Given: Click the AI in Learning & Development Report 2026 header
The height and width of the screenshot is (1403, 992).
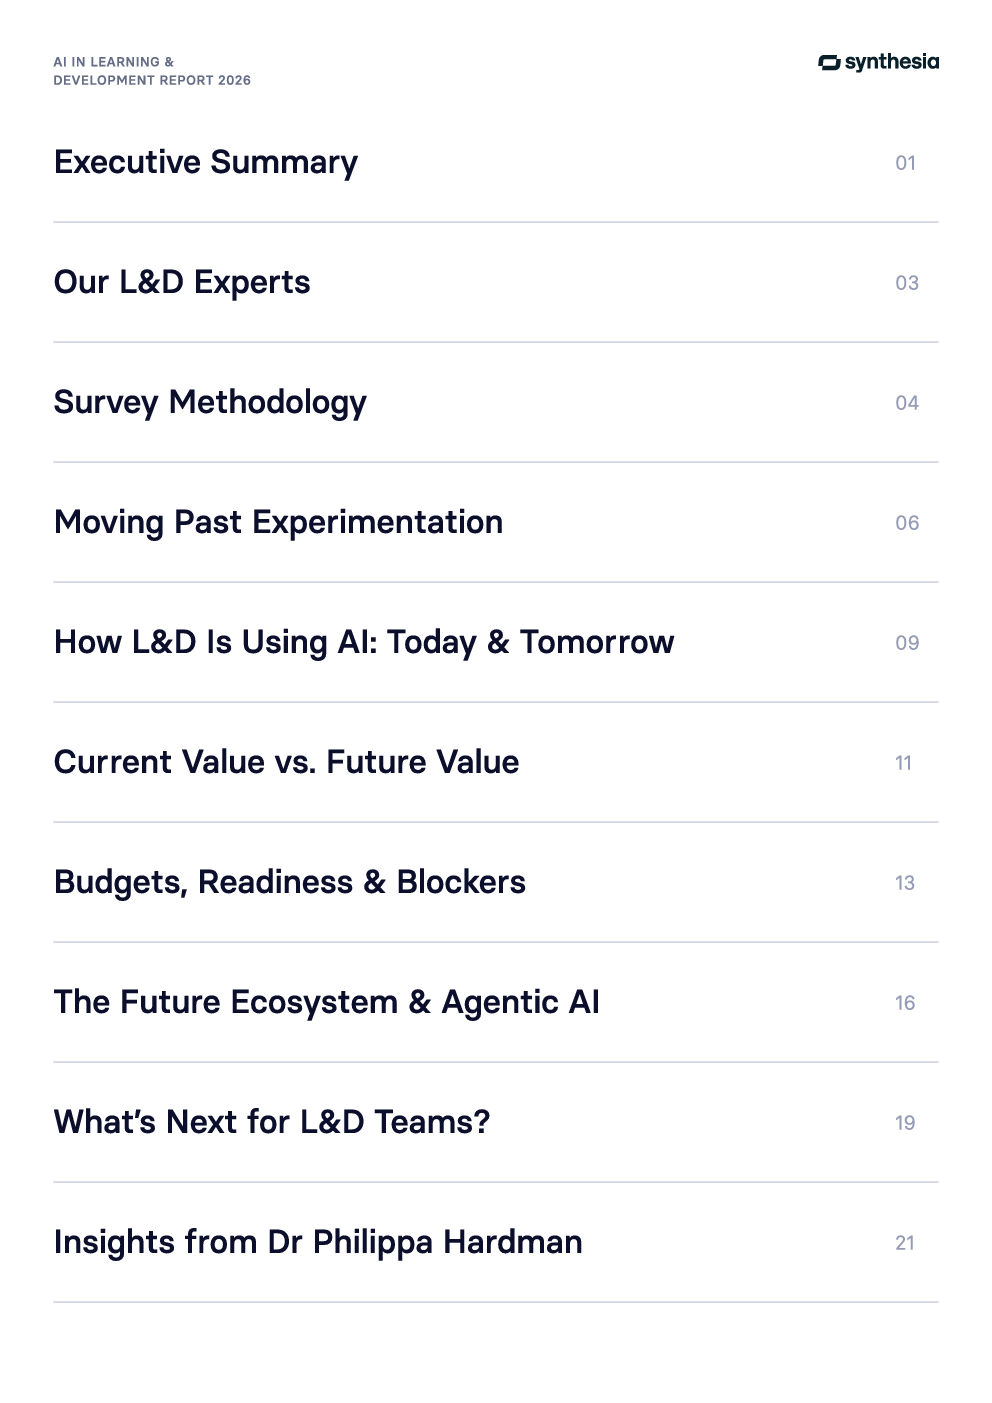Looking at the screenshot, I should point(152,71).
